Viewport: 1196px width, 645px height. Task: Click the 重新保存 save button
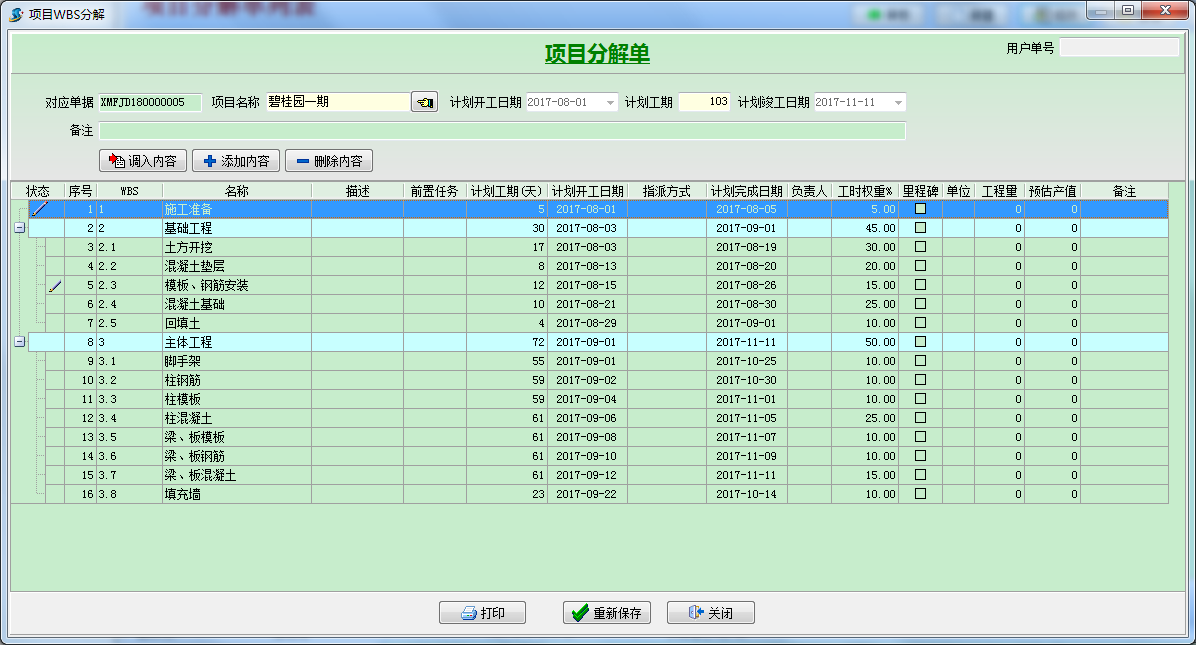[x=607, y=613]
